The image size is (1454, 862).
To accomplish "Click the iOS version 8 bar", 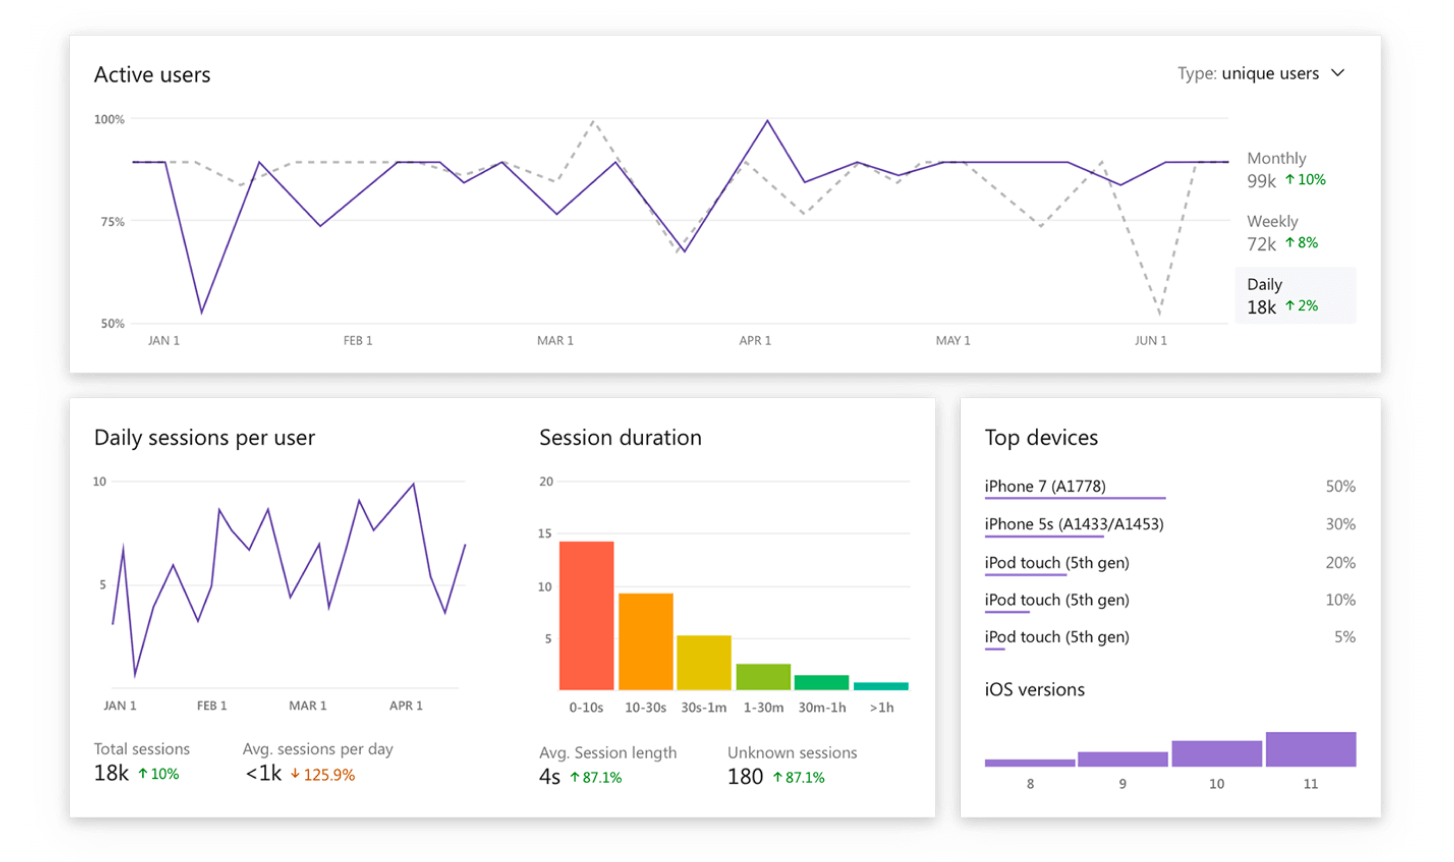I will (x=1029, y=762).
